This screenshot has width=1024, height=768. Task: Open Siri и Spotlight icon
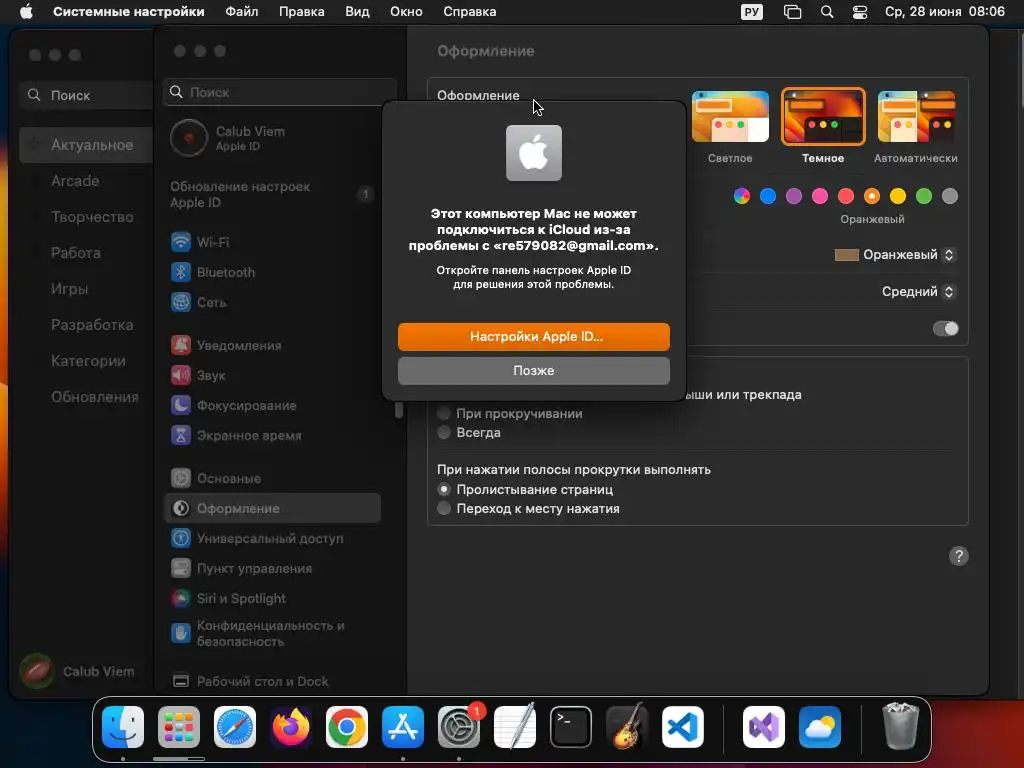181,598
